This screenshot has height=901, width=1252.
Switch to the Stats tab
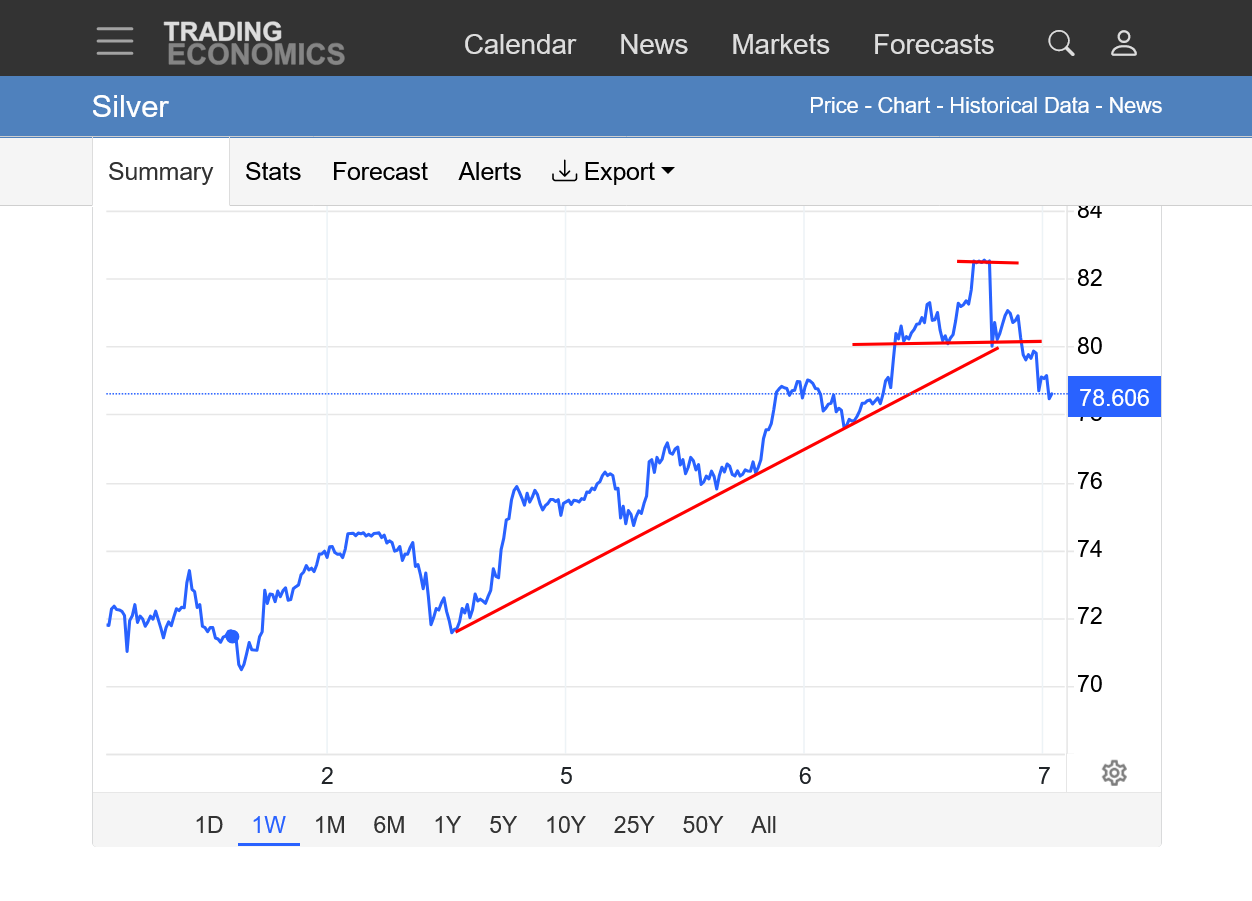click(273, 172)
